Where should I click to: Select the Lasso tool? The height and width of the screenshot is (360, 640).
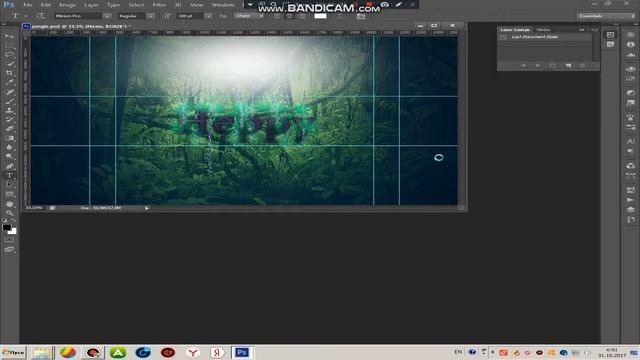coord(9,55)
